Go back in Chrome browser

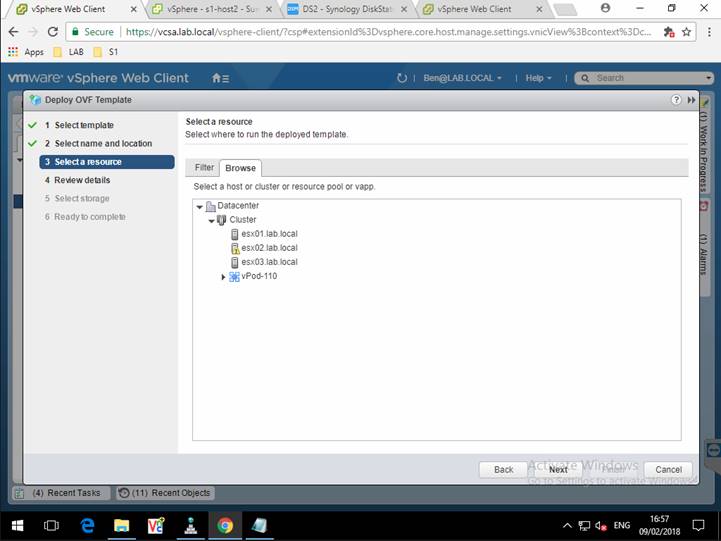click(13, 32)
